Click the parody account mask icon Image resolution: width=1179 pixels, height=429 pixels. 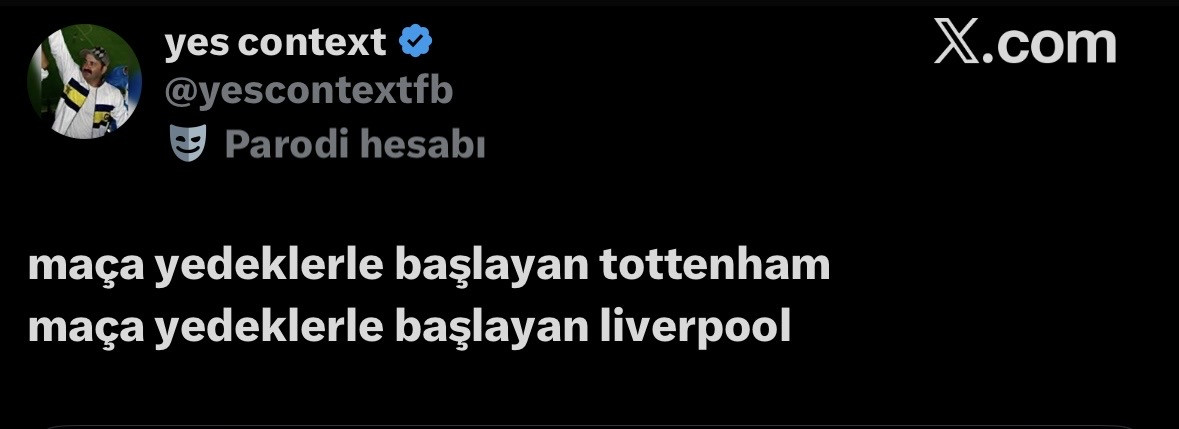pos(187,144)
